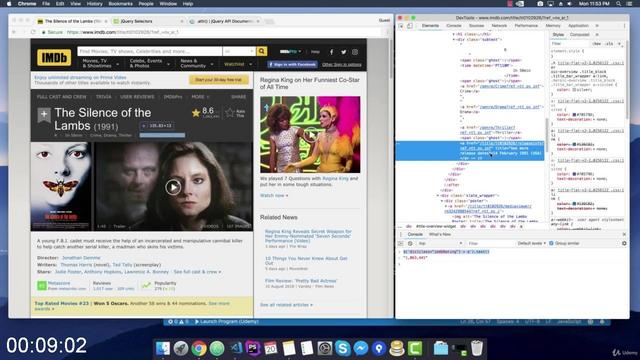Click the empty Rate This star
The image size is (640, 360).
pyautogui.click(x=230, y=113)
